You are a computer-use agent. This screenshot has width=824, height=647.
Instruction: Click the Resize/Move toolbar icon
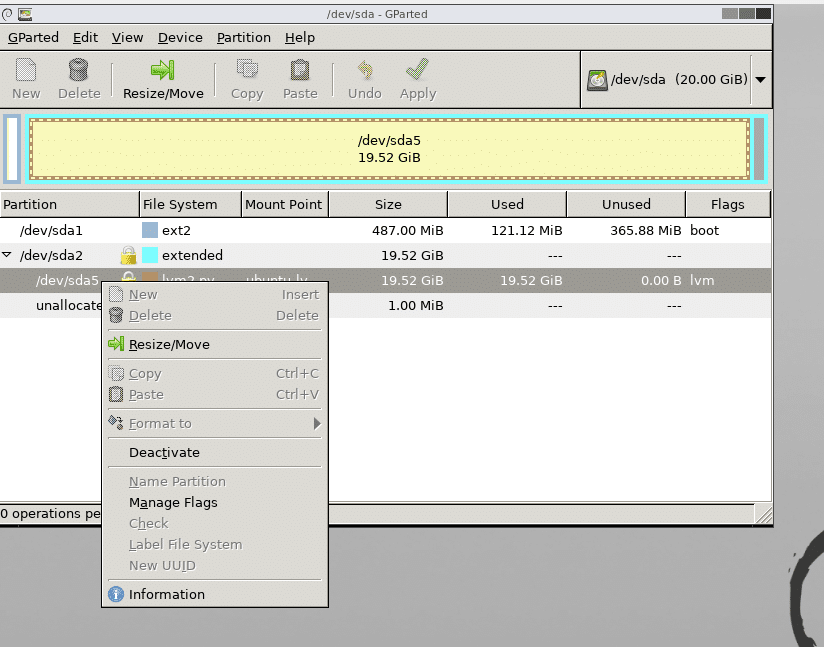click(x=162, y=71)
